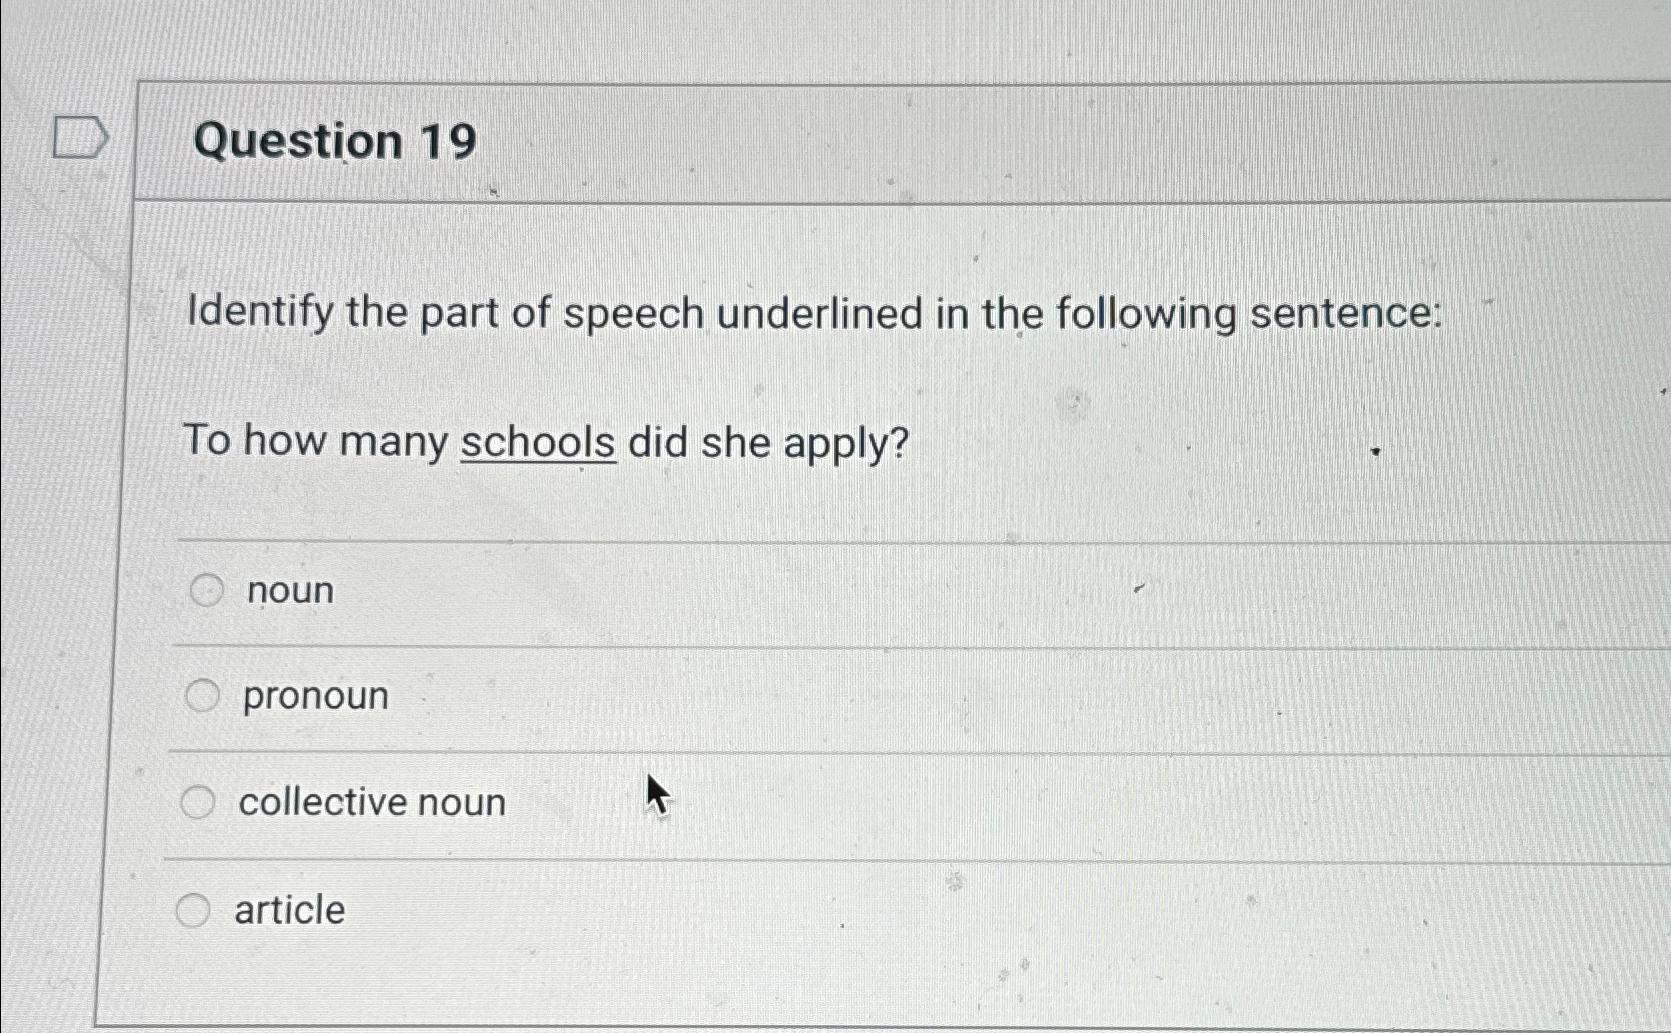
Task: Click the collective noun answer label
Action: point(372,802)
